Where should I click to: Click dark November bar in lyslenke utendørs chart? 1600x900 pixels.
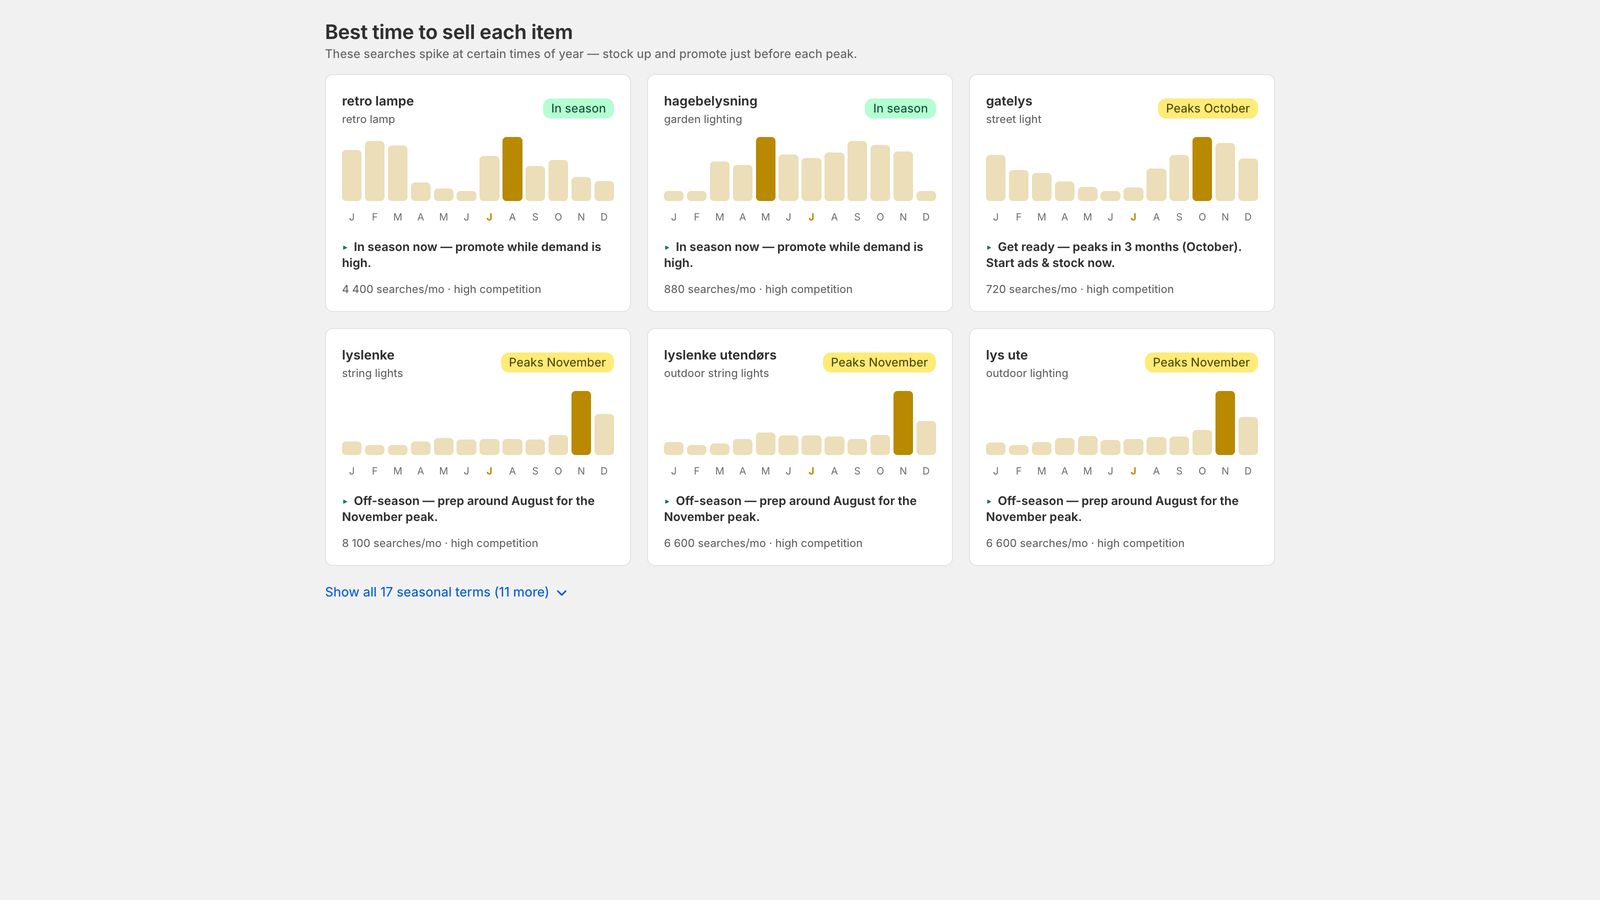903,423
